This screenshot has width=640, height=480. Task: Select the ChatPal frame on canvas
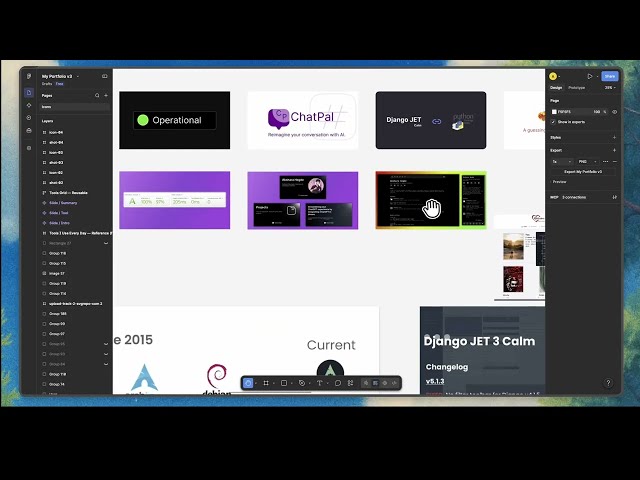(x=303, y=120)
